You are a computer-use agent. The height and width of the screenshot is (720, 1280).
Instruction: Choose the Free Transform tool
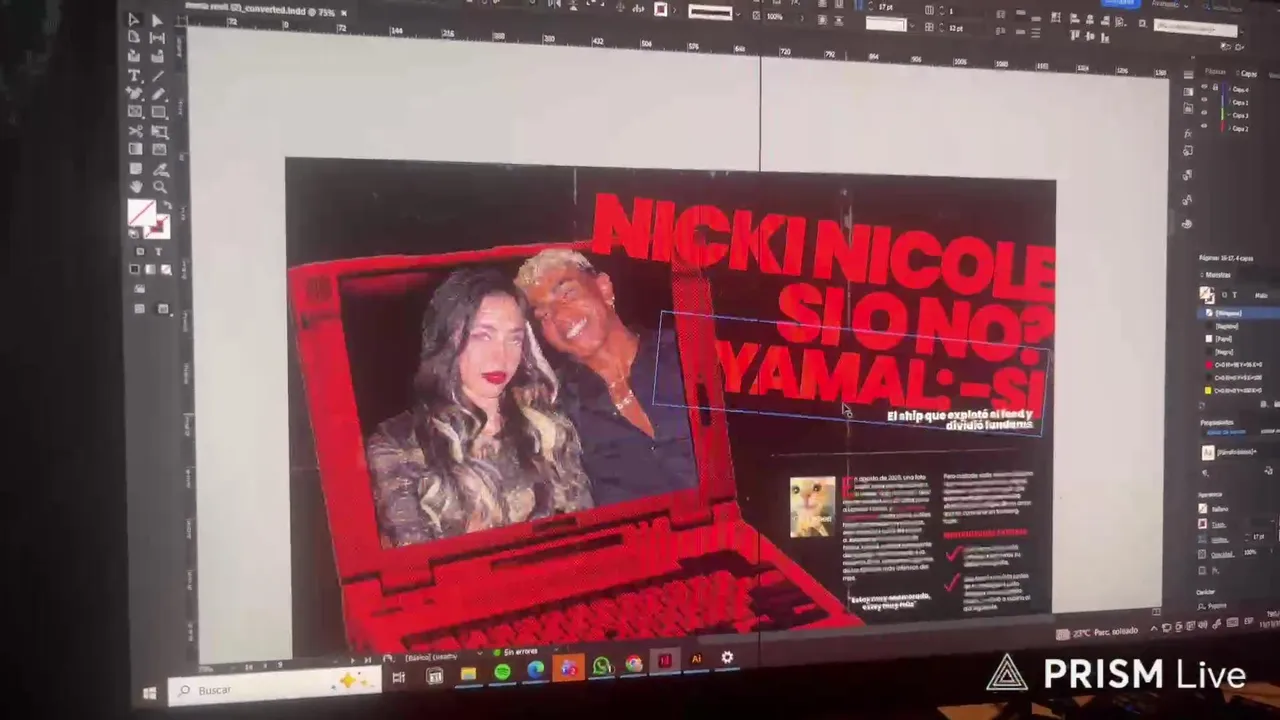coord(158,131)
